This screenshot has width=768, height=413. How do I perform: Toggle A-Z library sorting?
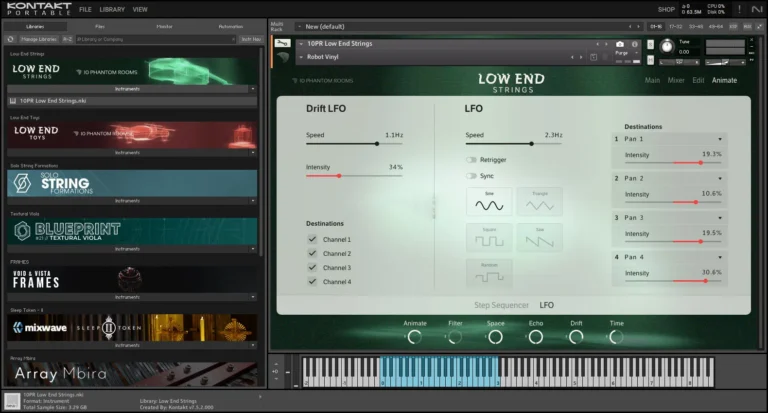(67, 39)
